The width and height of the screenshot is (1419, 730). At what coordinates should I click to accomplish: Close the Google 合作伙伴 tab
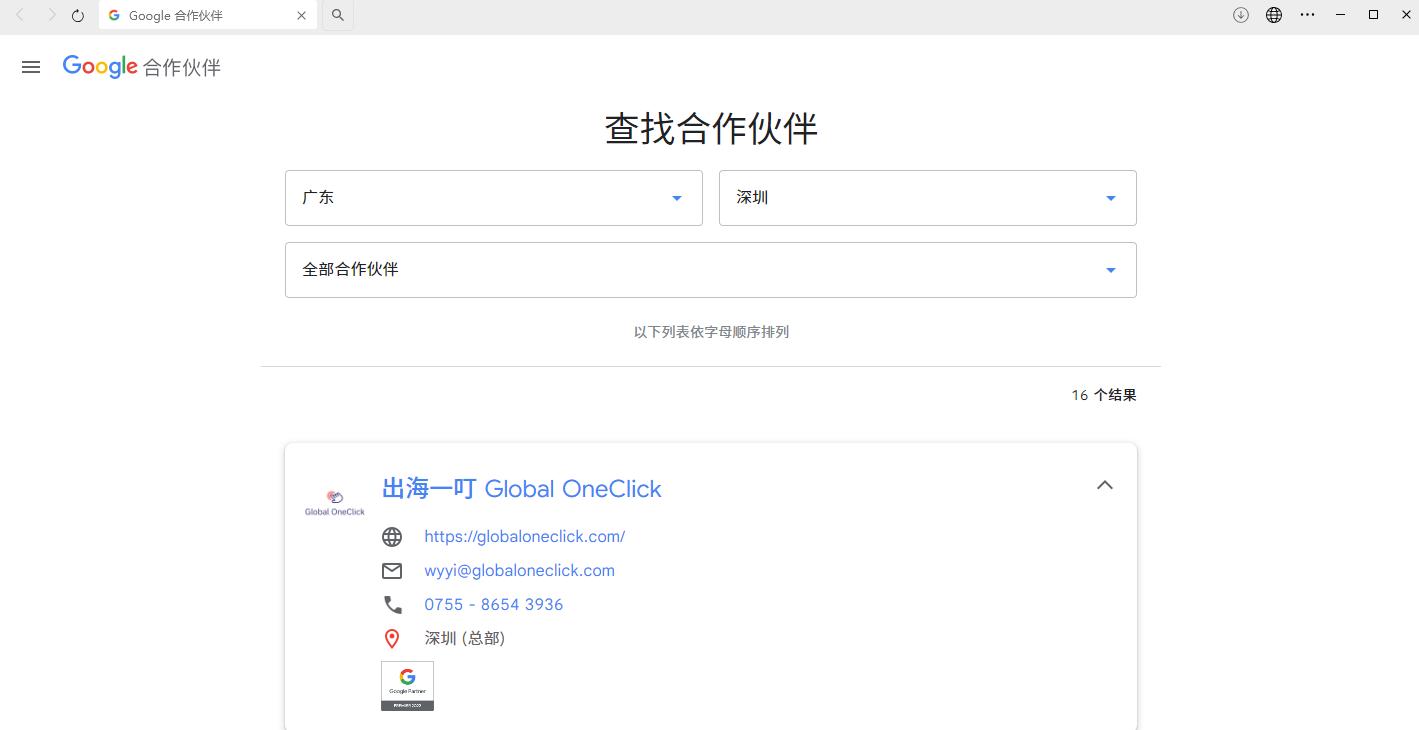[x=302, y=16]
